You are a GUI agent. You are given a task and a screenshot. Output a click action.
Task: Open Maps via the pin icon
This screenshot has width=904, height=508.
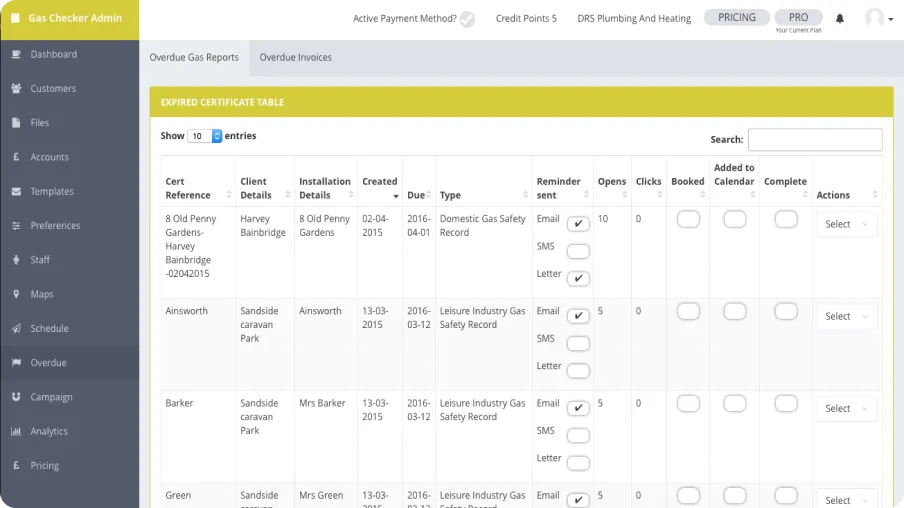pyautogui.click(x=16, y=294)
